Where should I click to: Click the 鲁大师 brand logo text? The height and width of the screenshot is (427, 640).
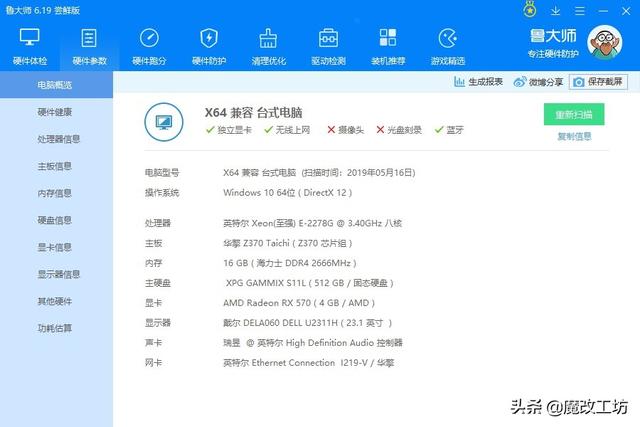[553, 36]
